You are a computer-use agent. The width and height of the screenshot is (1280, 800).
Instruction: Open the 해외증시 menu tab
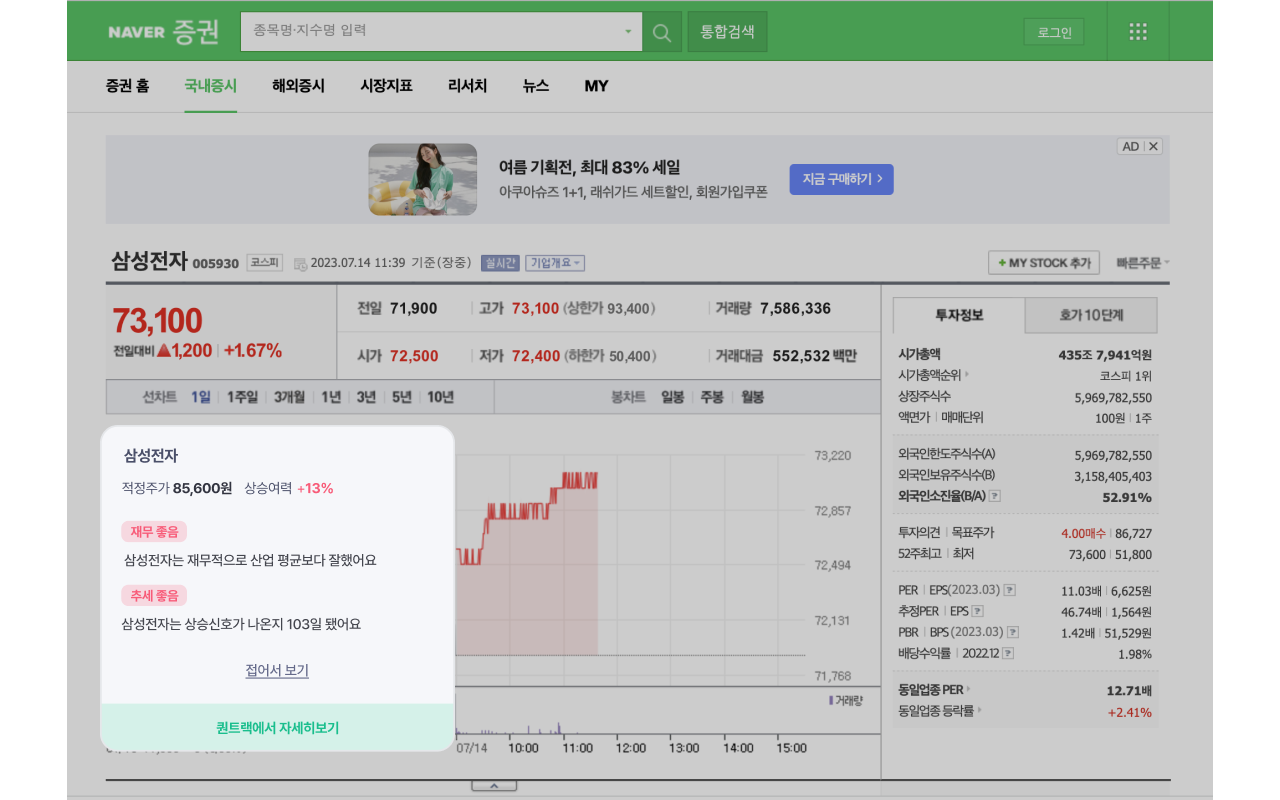coord(298,86)
